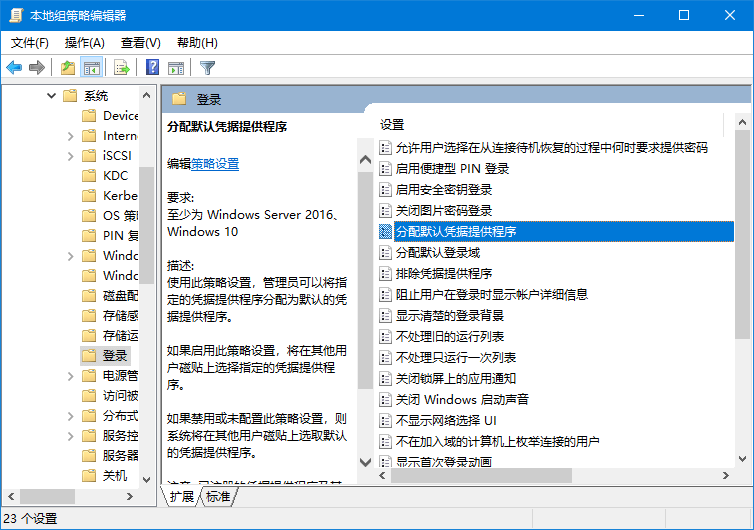The width and height of the screenshot is (754, 530).
Task: Click the 设置 column header
Action: (392, 125)
